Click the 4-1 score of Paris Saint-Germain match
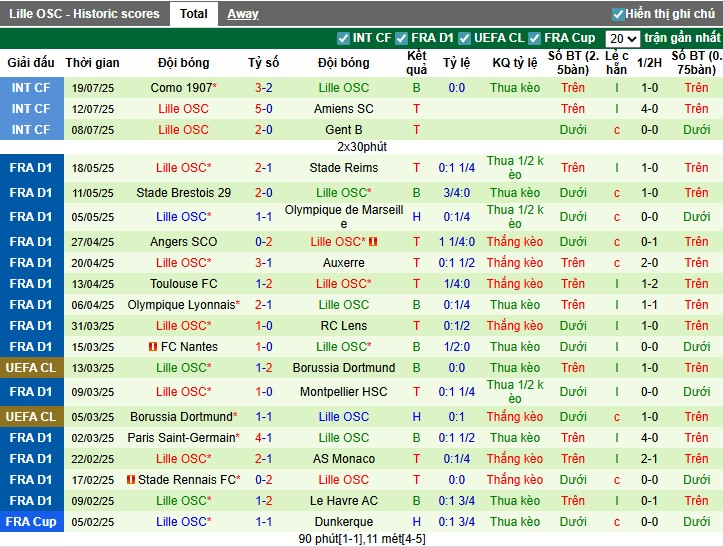This screenshot has width=723, height=547. point(264,437)
